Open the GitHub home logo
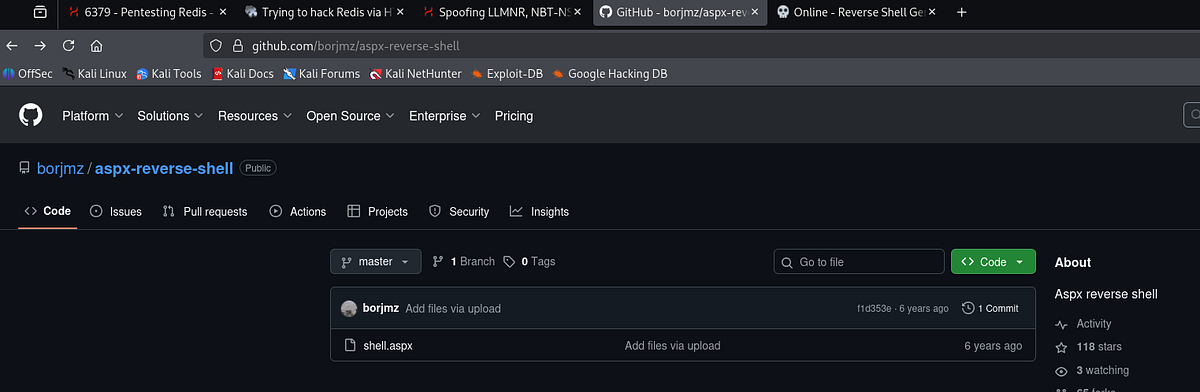The height and width of the screenshot is (392, 1200). coord(30,115)
